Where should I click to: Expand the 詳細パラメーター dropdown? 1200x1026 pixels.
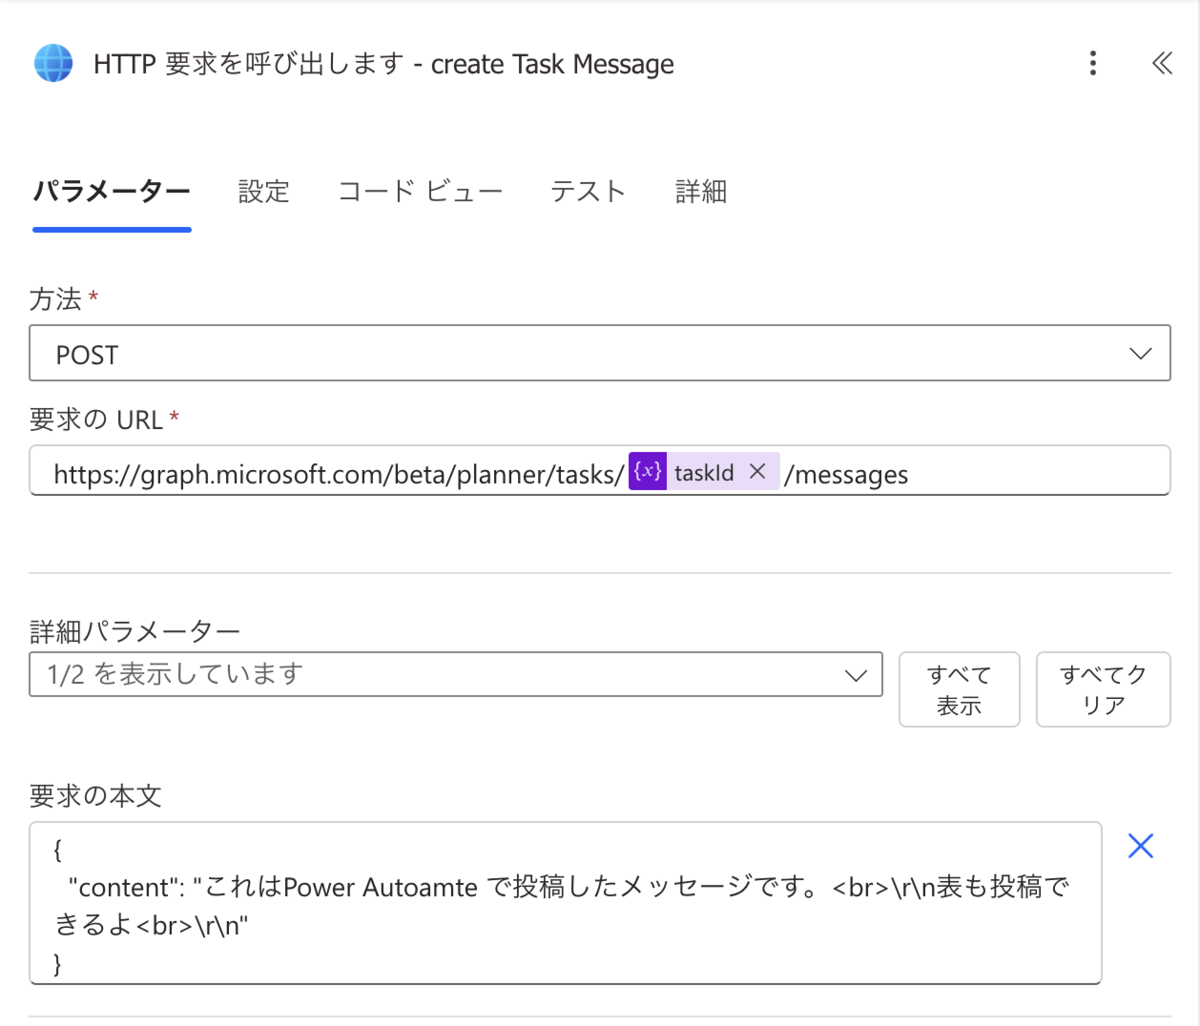point(456,674)
